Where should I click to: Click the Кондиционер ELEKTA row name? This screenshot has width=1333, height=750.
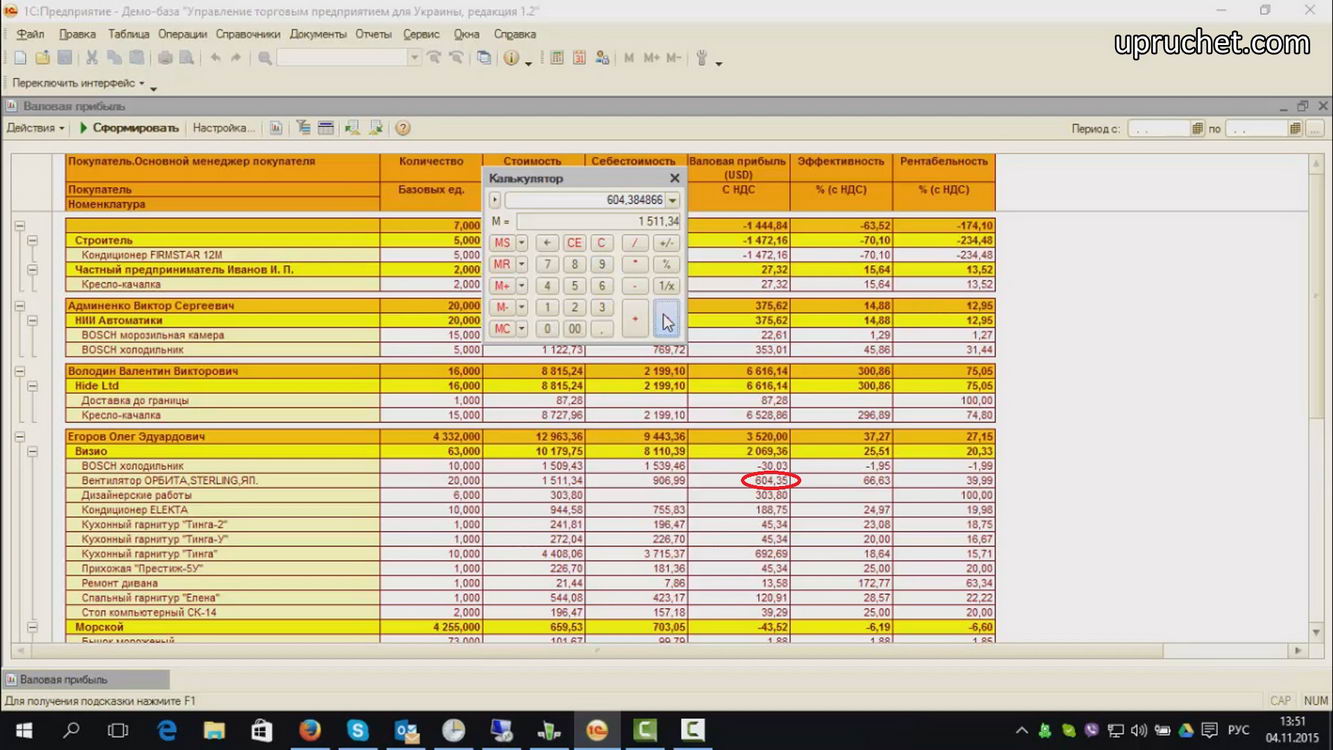coord(134,510)
